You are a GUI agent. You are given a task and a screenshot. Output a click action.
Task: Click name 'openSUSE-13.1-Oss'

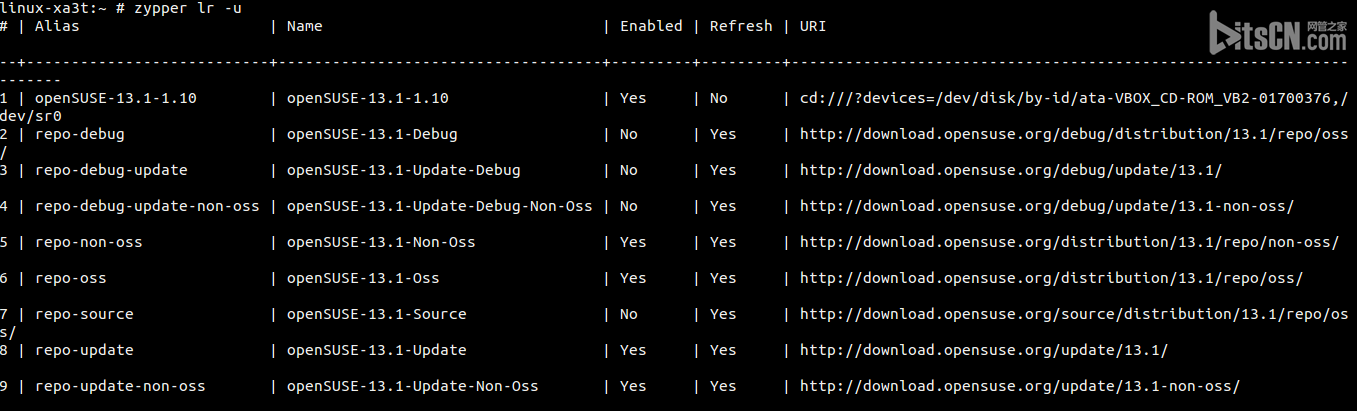(363, 278)
